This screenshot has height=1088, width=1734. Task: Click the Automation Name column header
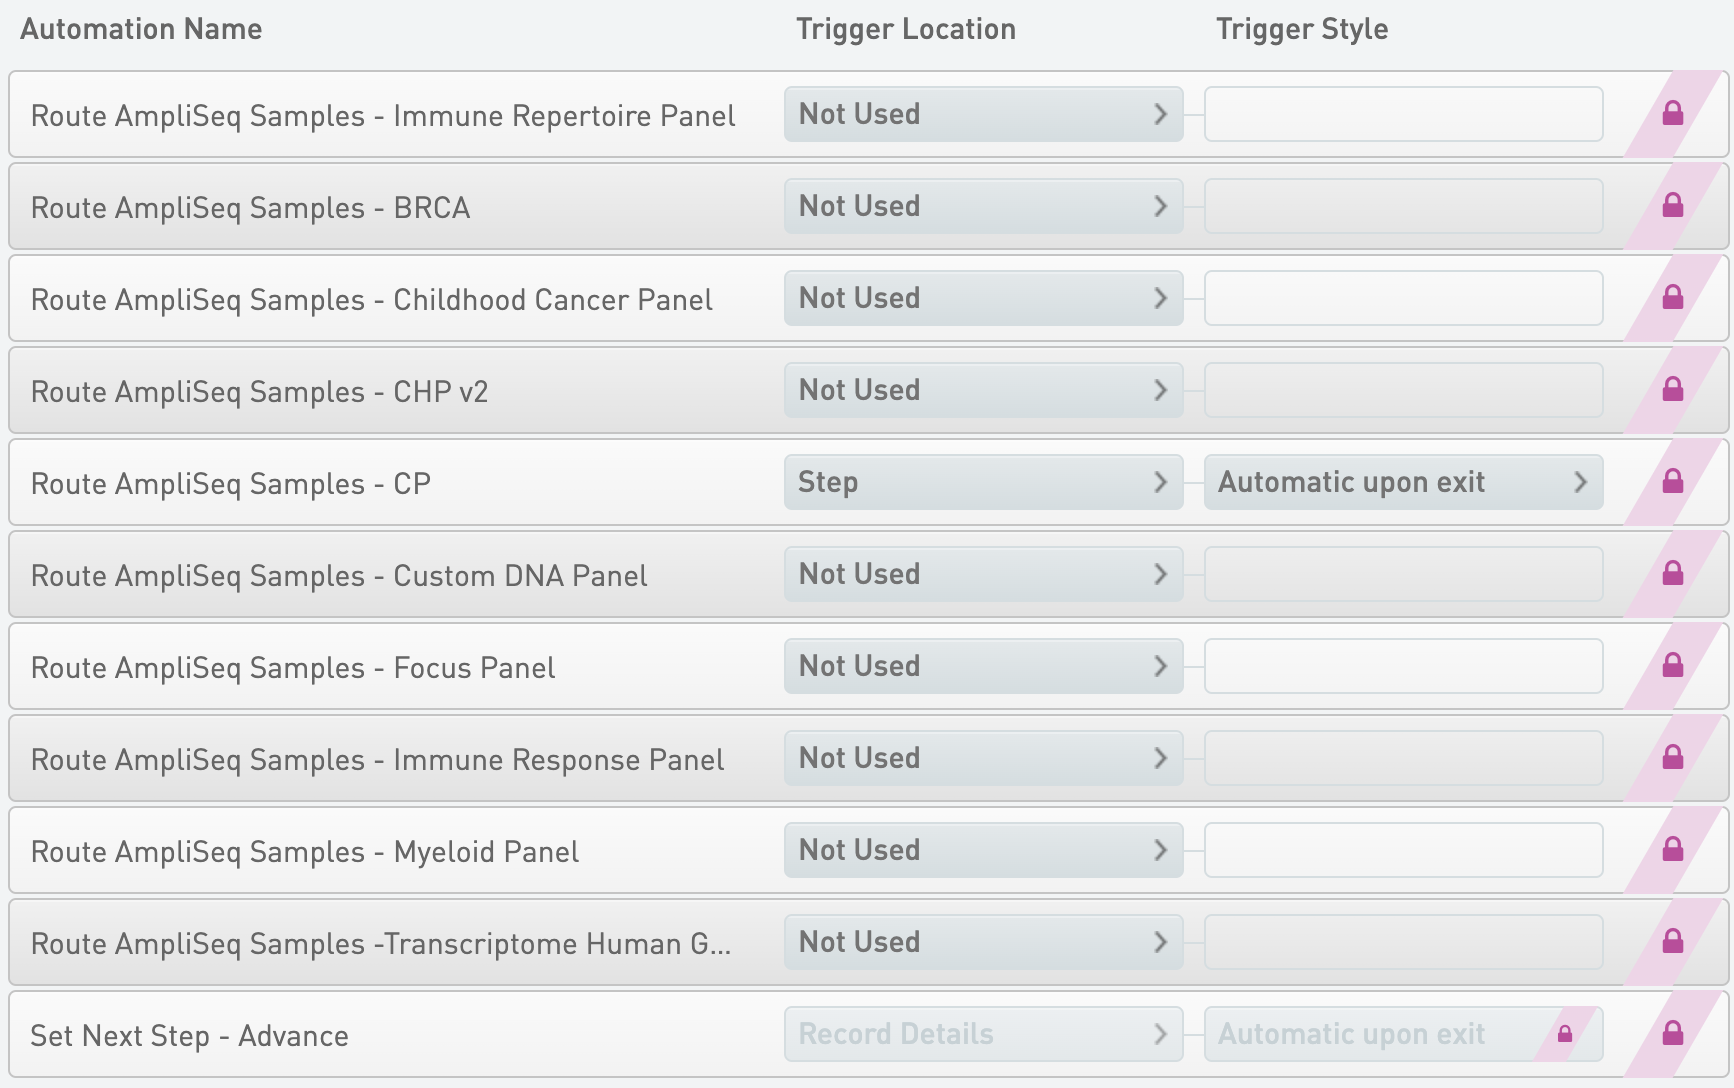[x=141, y=29]
